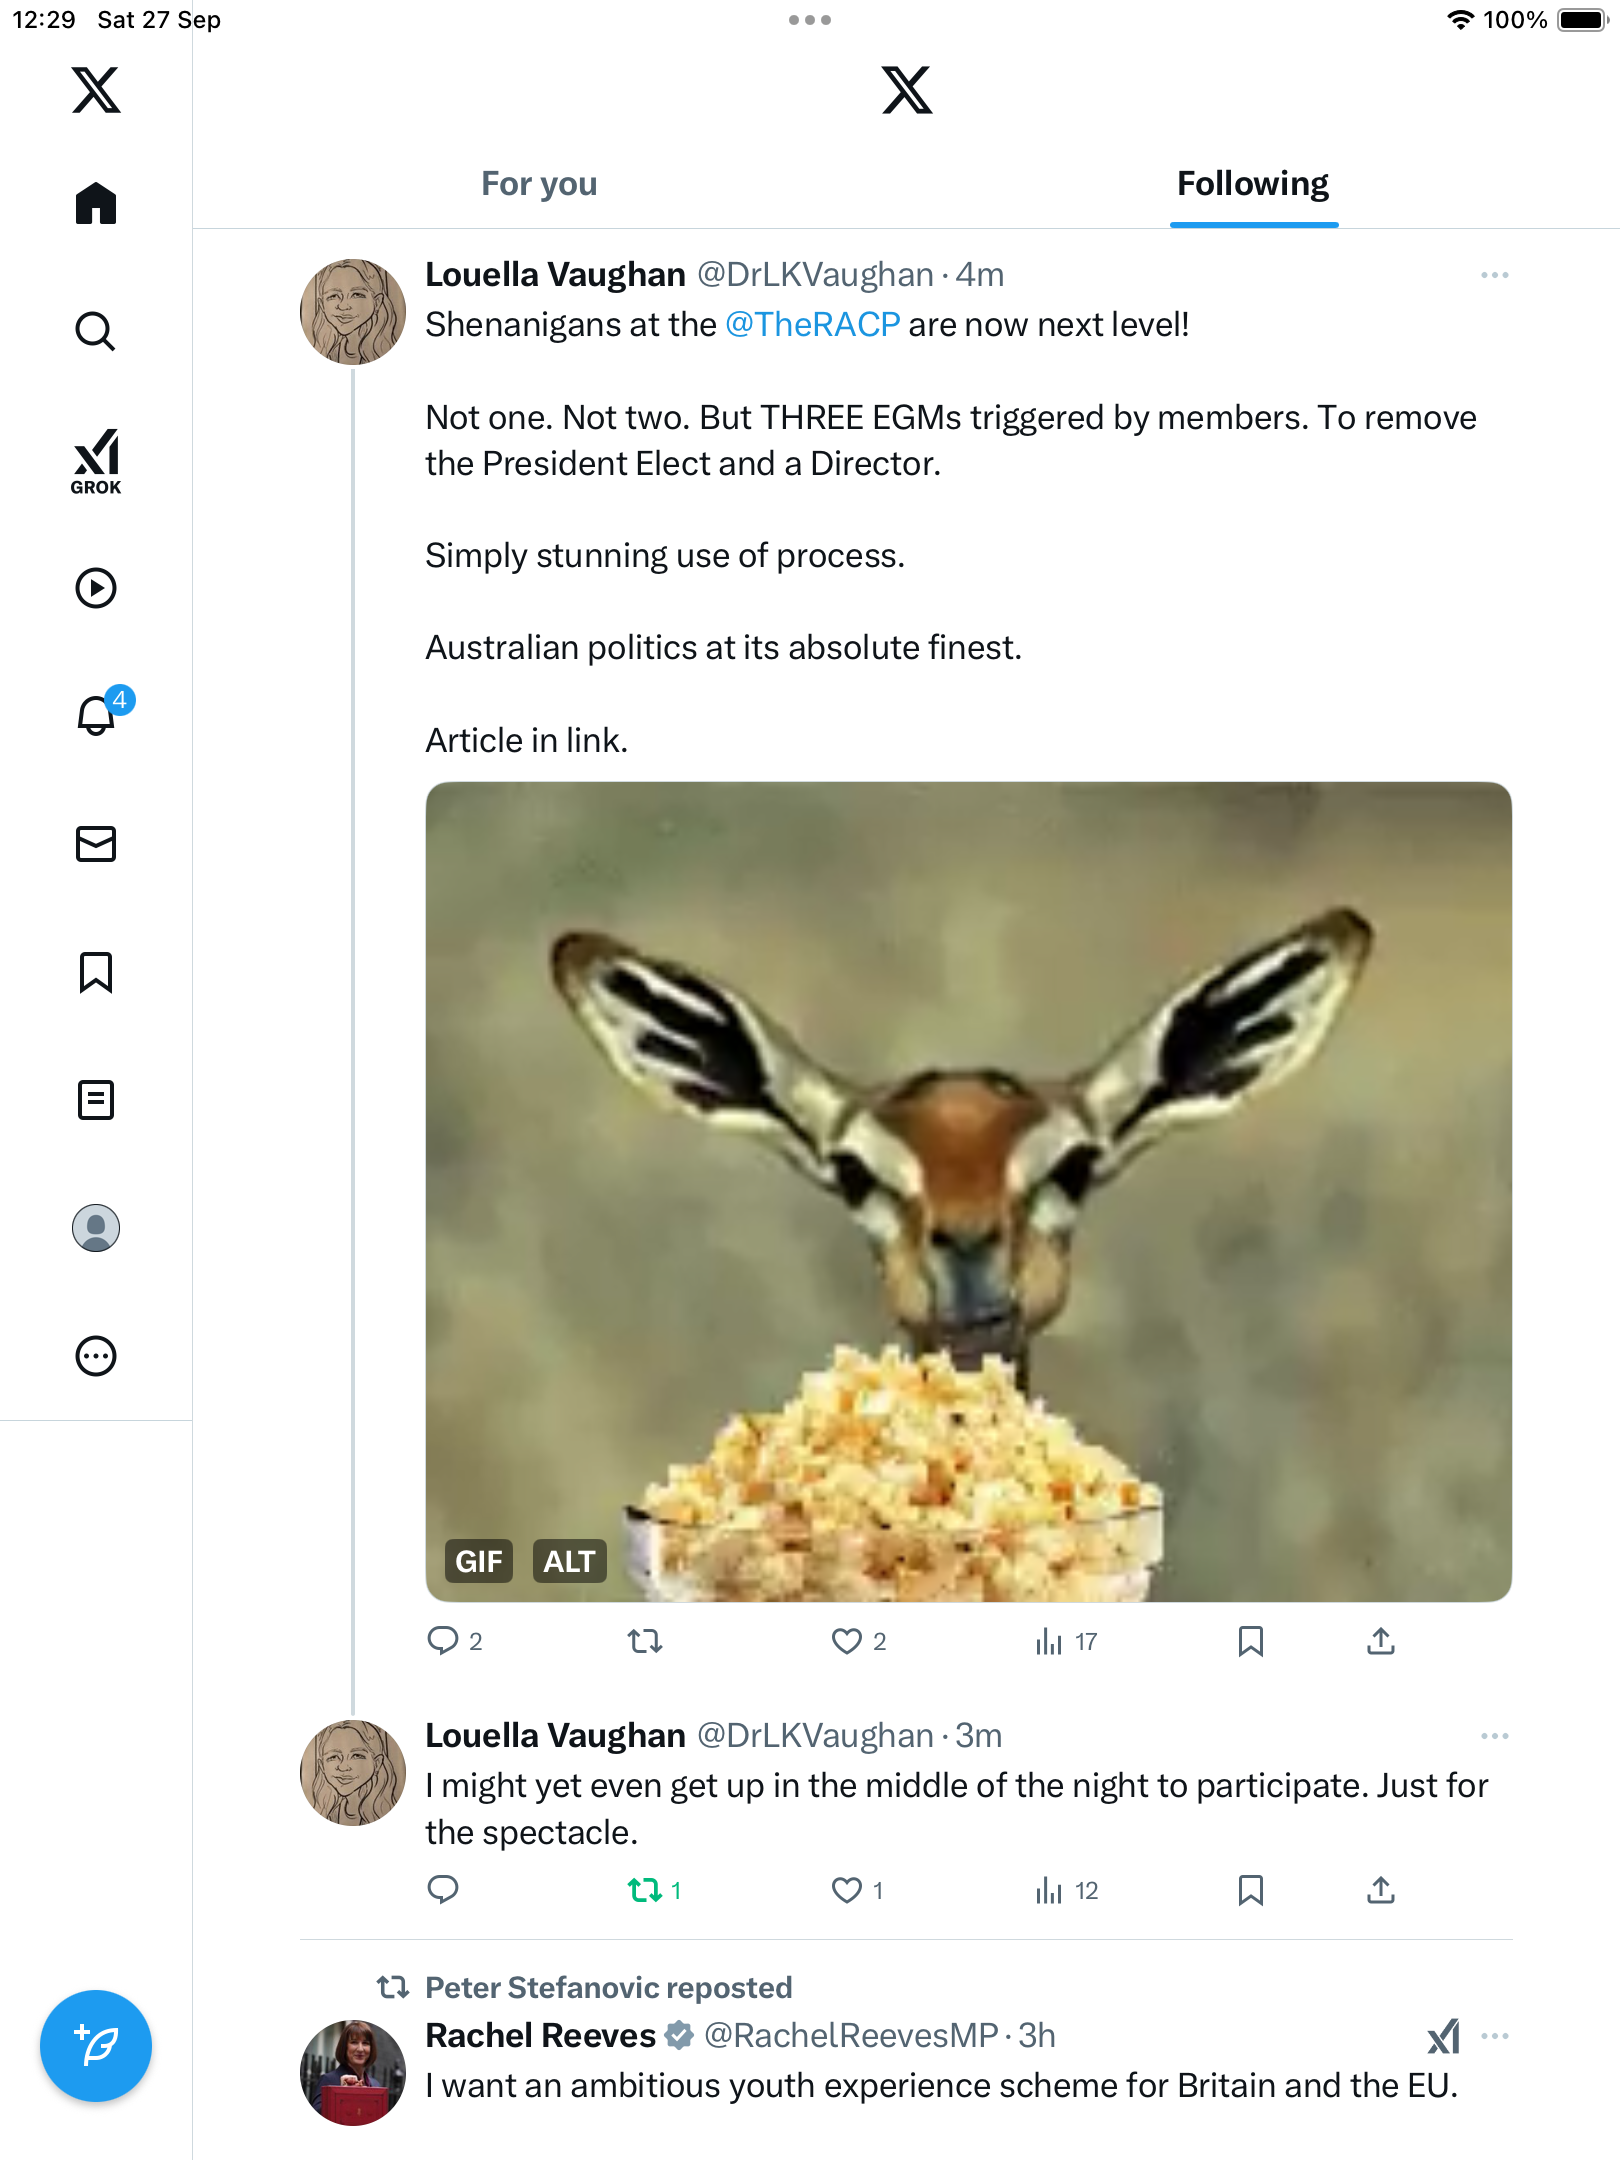Open more options on Louella's first post
The width and height of the screenshot is (1620, 2160).
[x=1494, y=275]
